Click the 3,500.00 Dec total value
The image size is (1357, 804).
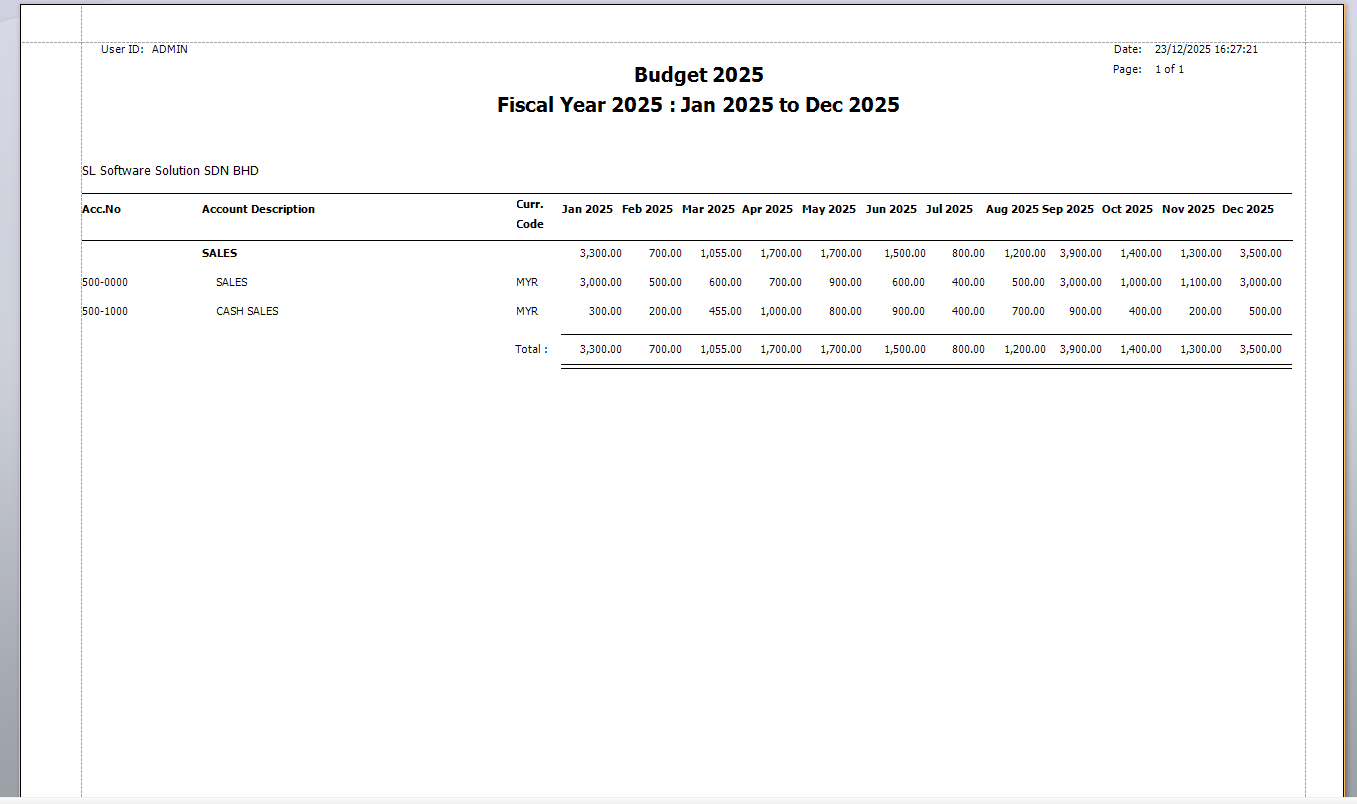pyautogui.click(x=1261, y=349)
